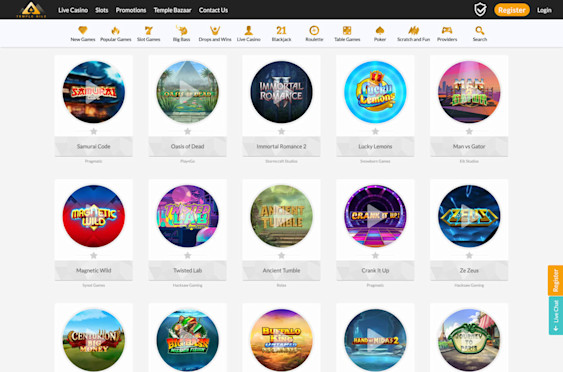The width and height of the screenshot is (563, 372).
Task: Open the Centurion Big Money thumbnail
Action: click(94, 340)
